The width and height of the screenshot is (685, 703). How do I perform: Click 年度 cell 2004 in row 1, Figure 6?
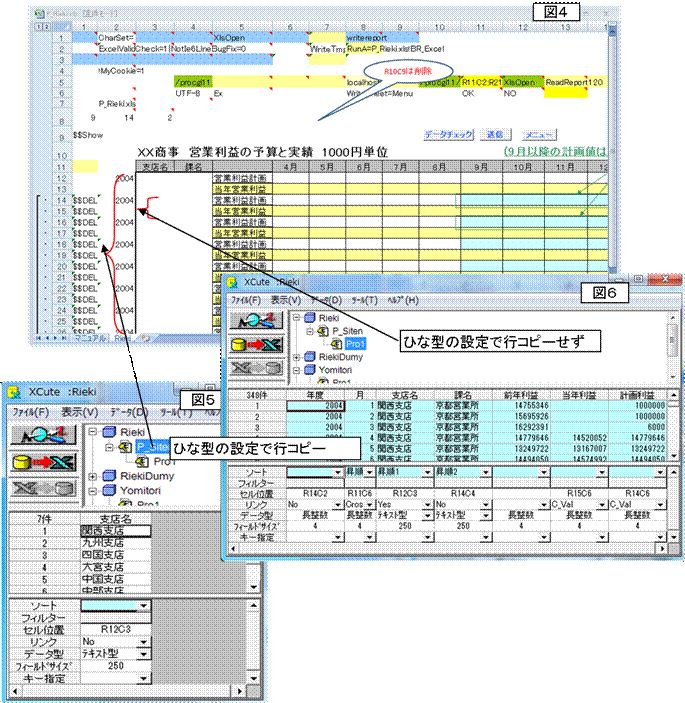(x=315, y=405)
